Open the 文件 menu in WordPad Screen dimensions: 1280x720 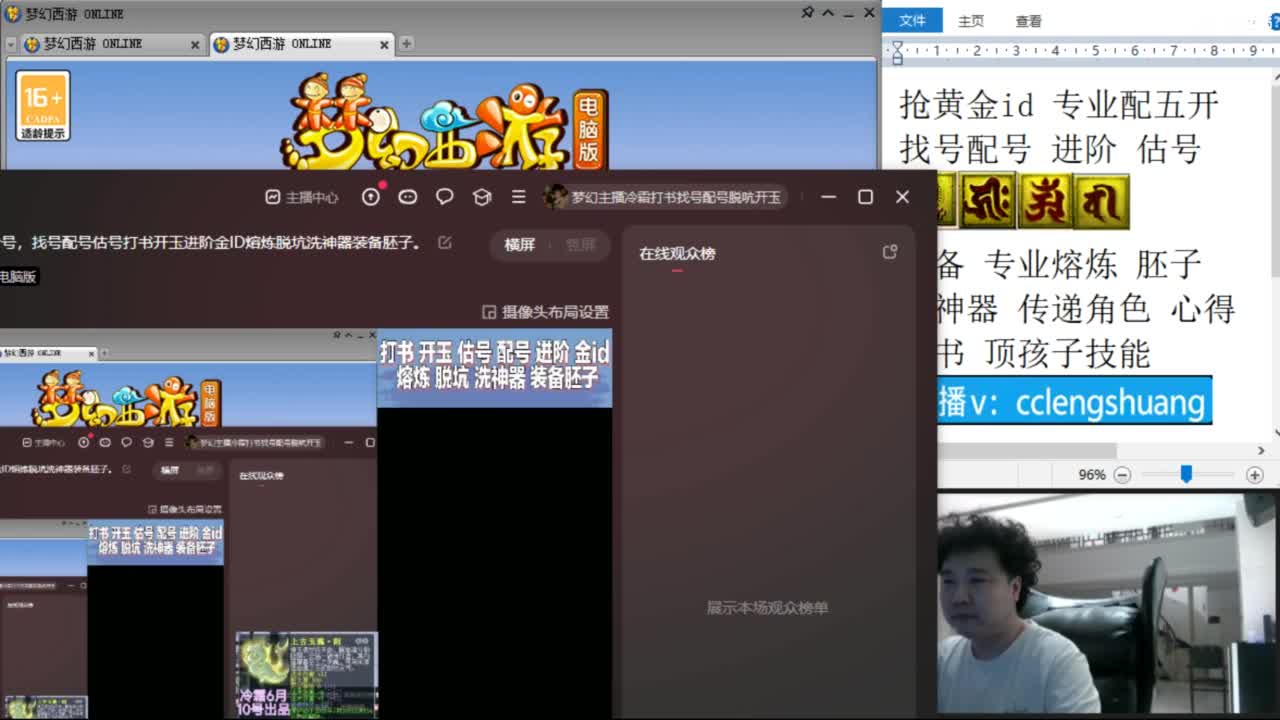click(912, 21)
